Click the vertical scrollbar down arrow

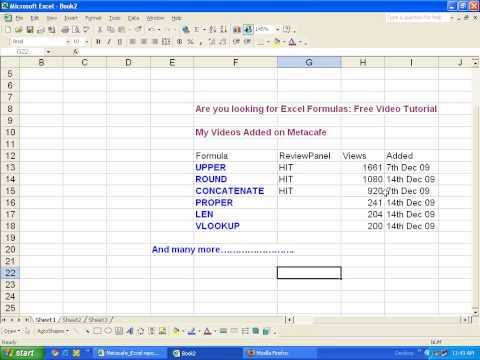(476, 312)
